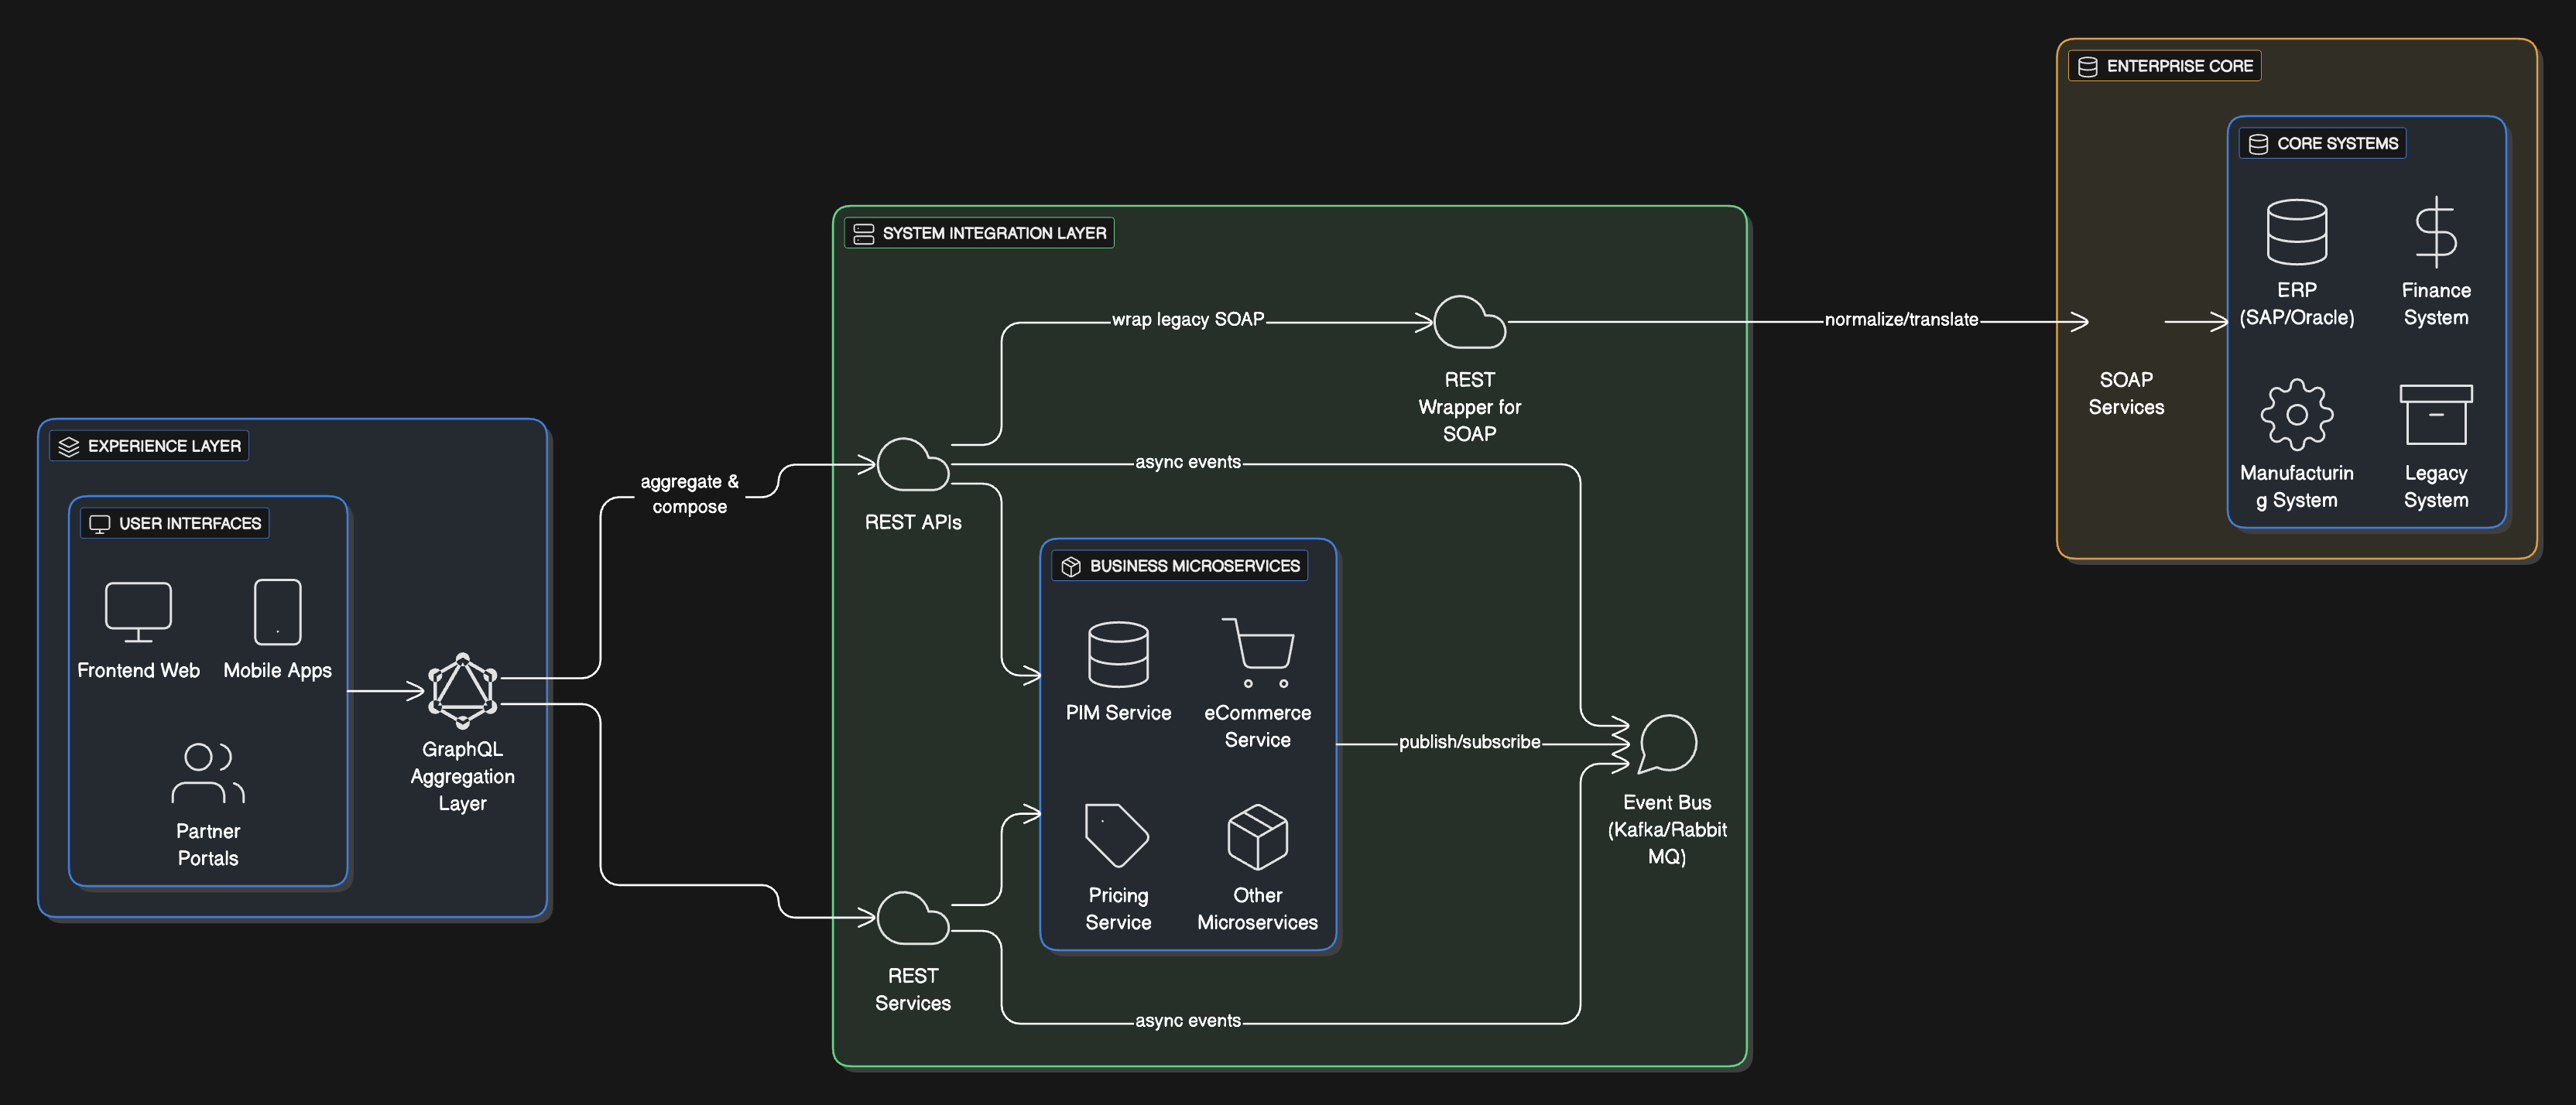
Task: Click the 'aggregate & compose' edge label
Action: coord(689,494)
